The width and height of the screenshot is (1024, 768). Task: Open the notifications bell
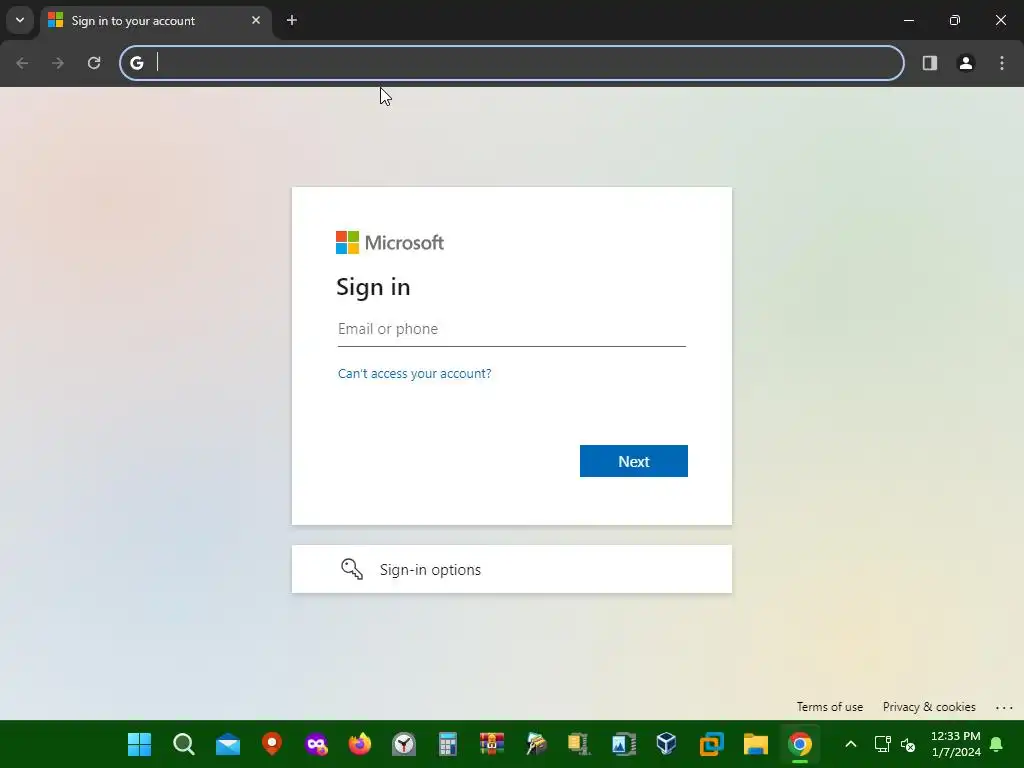pyautogui.click(x=997, y=744)
